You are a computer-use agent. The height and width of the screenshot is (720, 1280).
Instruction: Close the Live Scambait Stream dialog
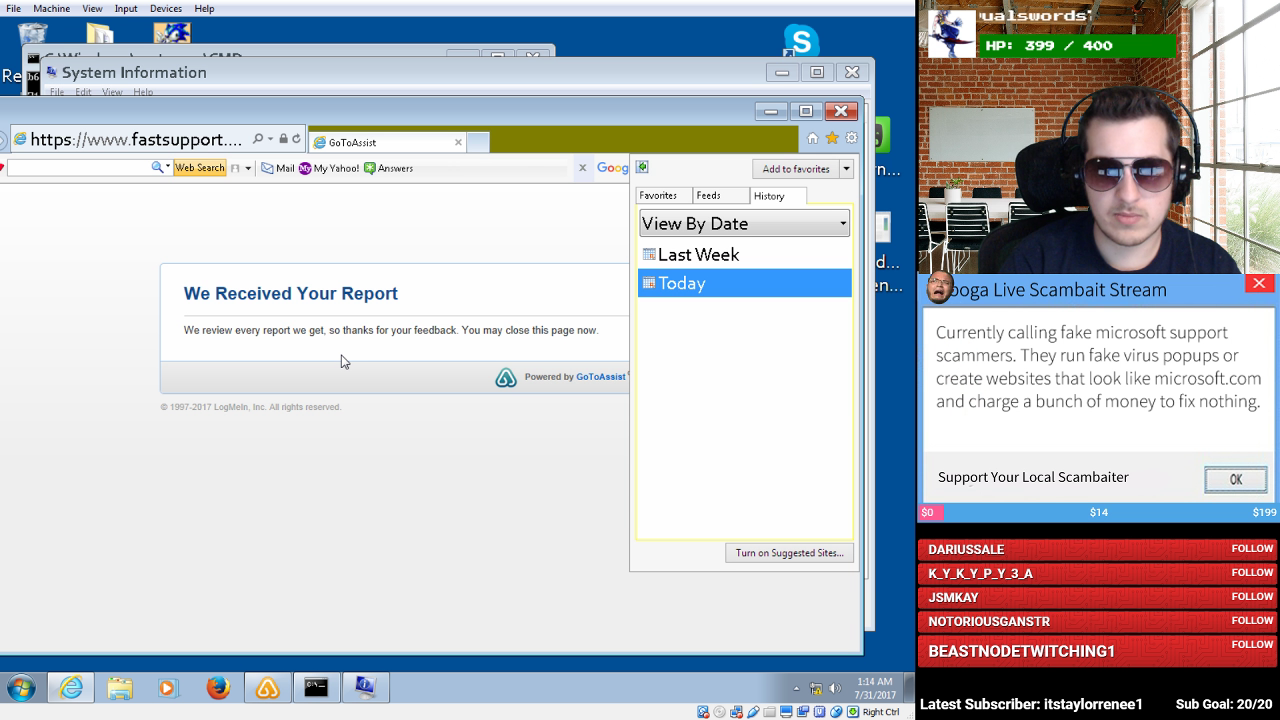click(1259, 284)
